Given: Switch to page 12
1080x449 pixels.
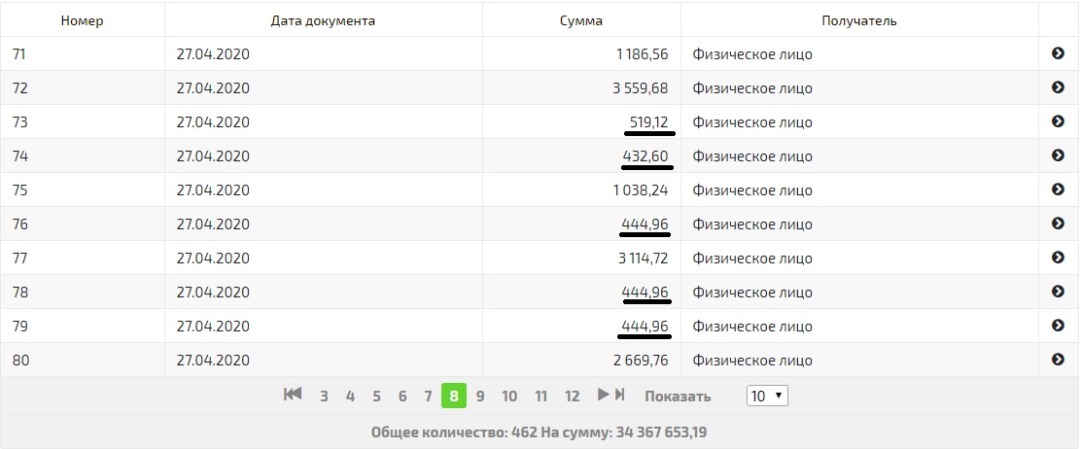Looking at the screenshot, I should (571, 396).
